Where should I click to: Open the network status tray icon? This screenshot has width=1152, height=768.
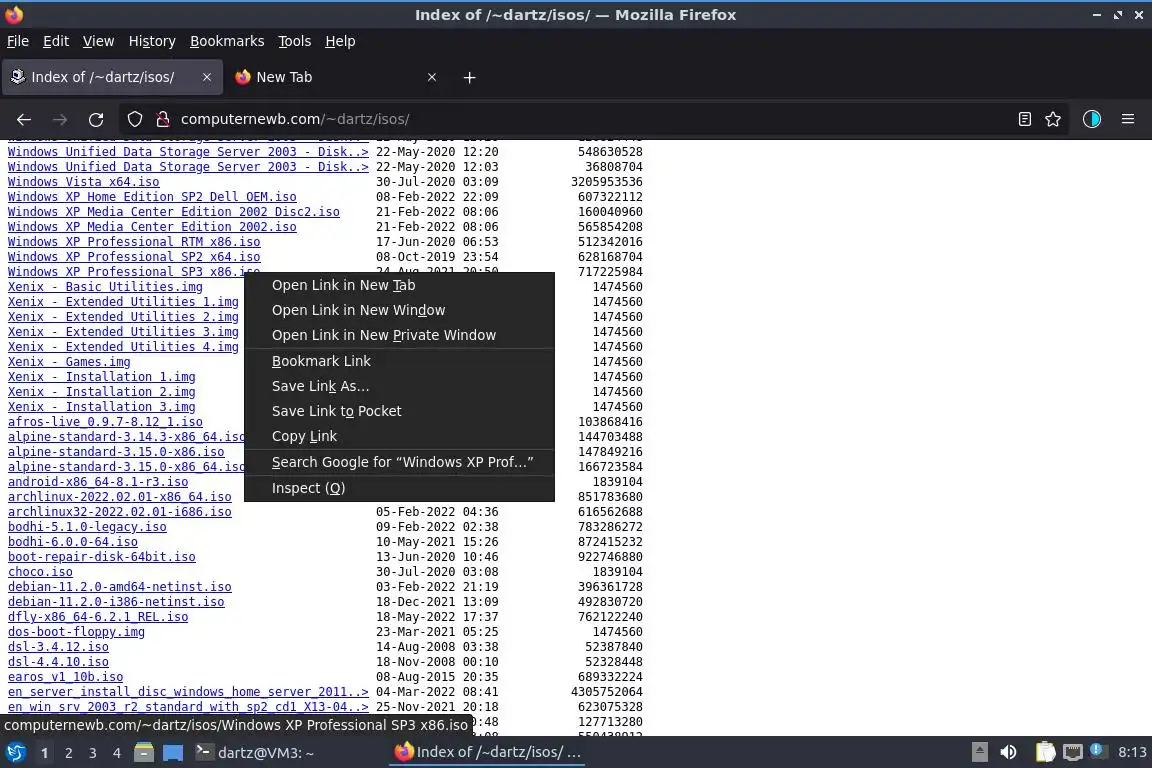point(1073,752)
